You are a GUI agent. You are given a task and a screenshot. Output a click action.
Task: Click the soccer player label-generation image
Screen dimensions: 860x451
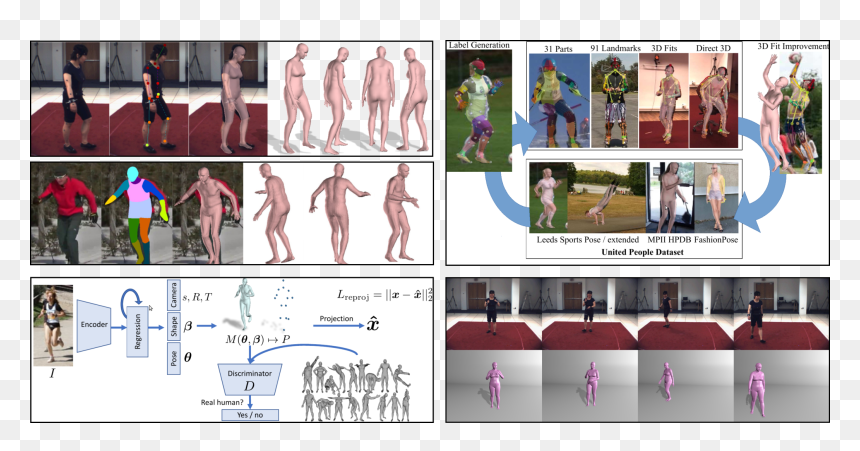pos(479,110)
